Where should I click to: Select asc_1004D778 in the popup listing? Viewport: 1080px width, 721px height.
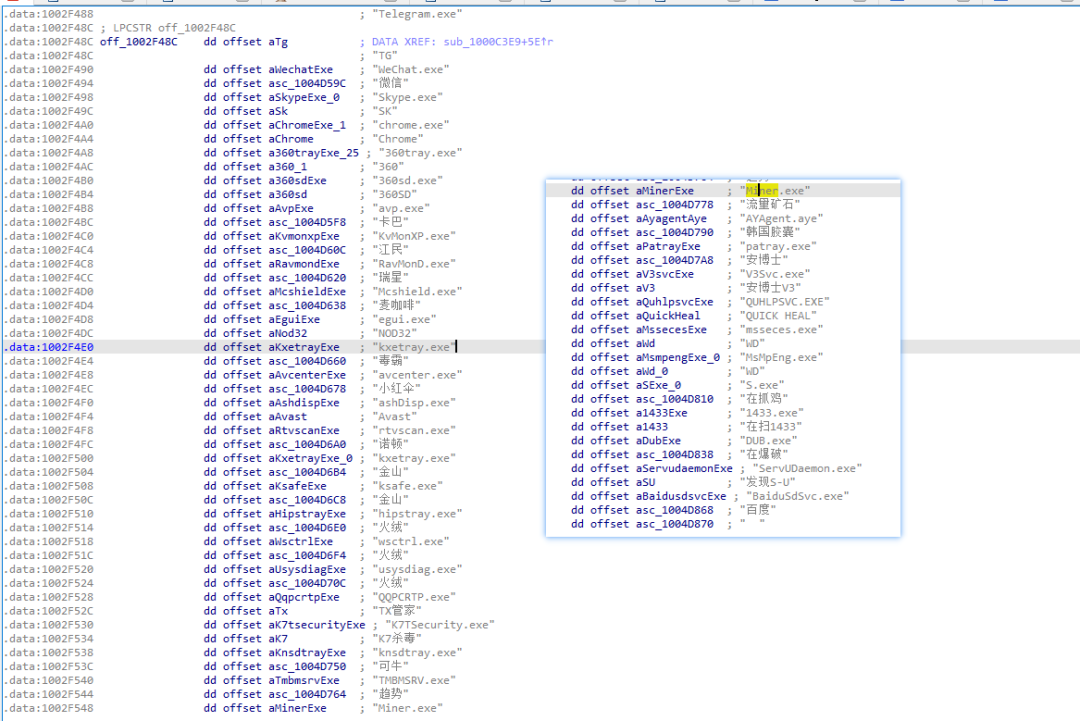pyautogui.click(x=674, y=205)
